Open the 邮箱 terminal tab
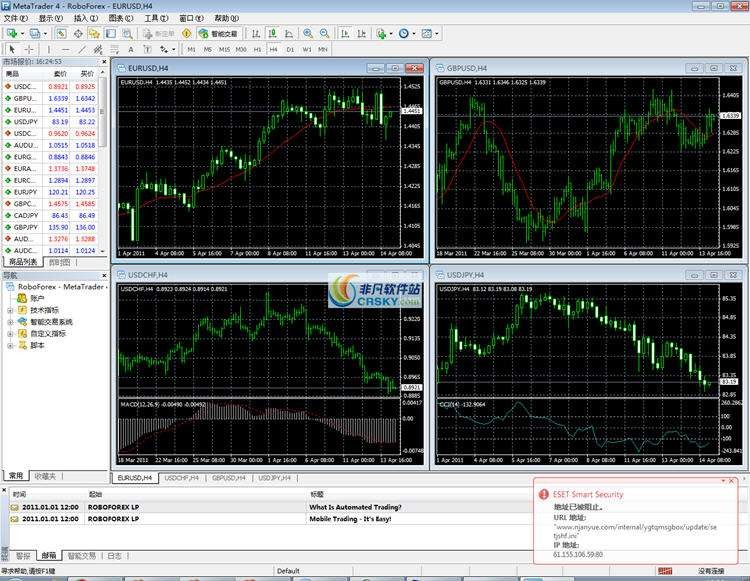Viewport: 750px width, 581px height. (49, 556)
